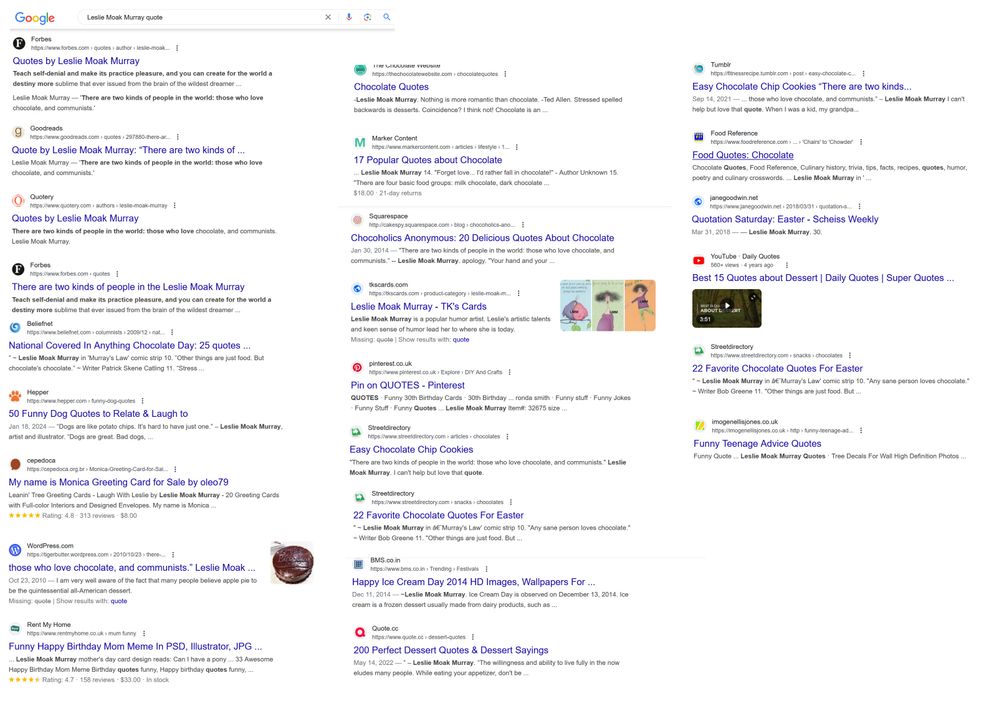Image resolution: width=999 pixels, height=724 pixels.
Task: Click the TK's Cards illustration thumbnail
Action: 608,305
